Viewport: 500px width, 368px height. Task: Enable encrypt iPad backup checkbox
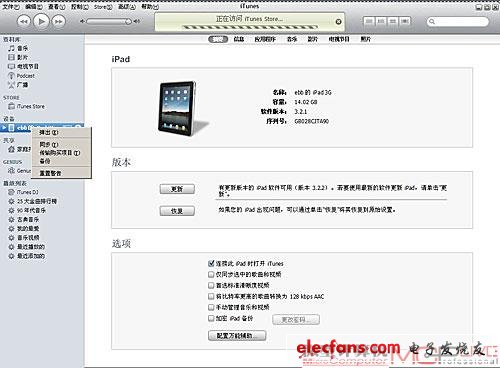point(211,318)
